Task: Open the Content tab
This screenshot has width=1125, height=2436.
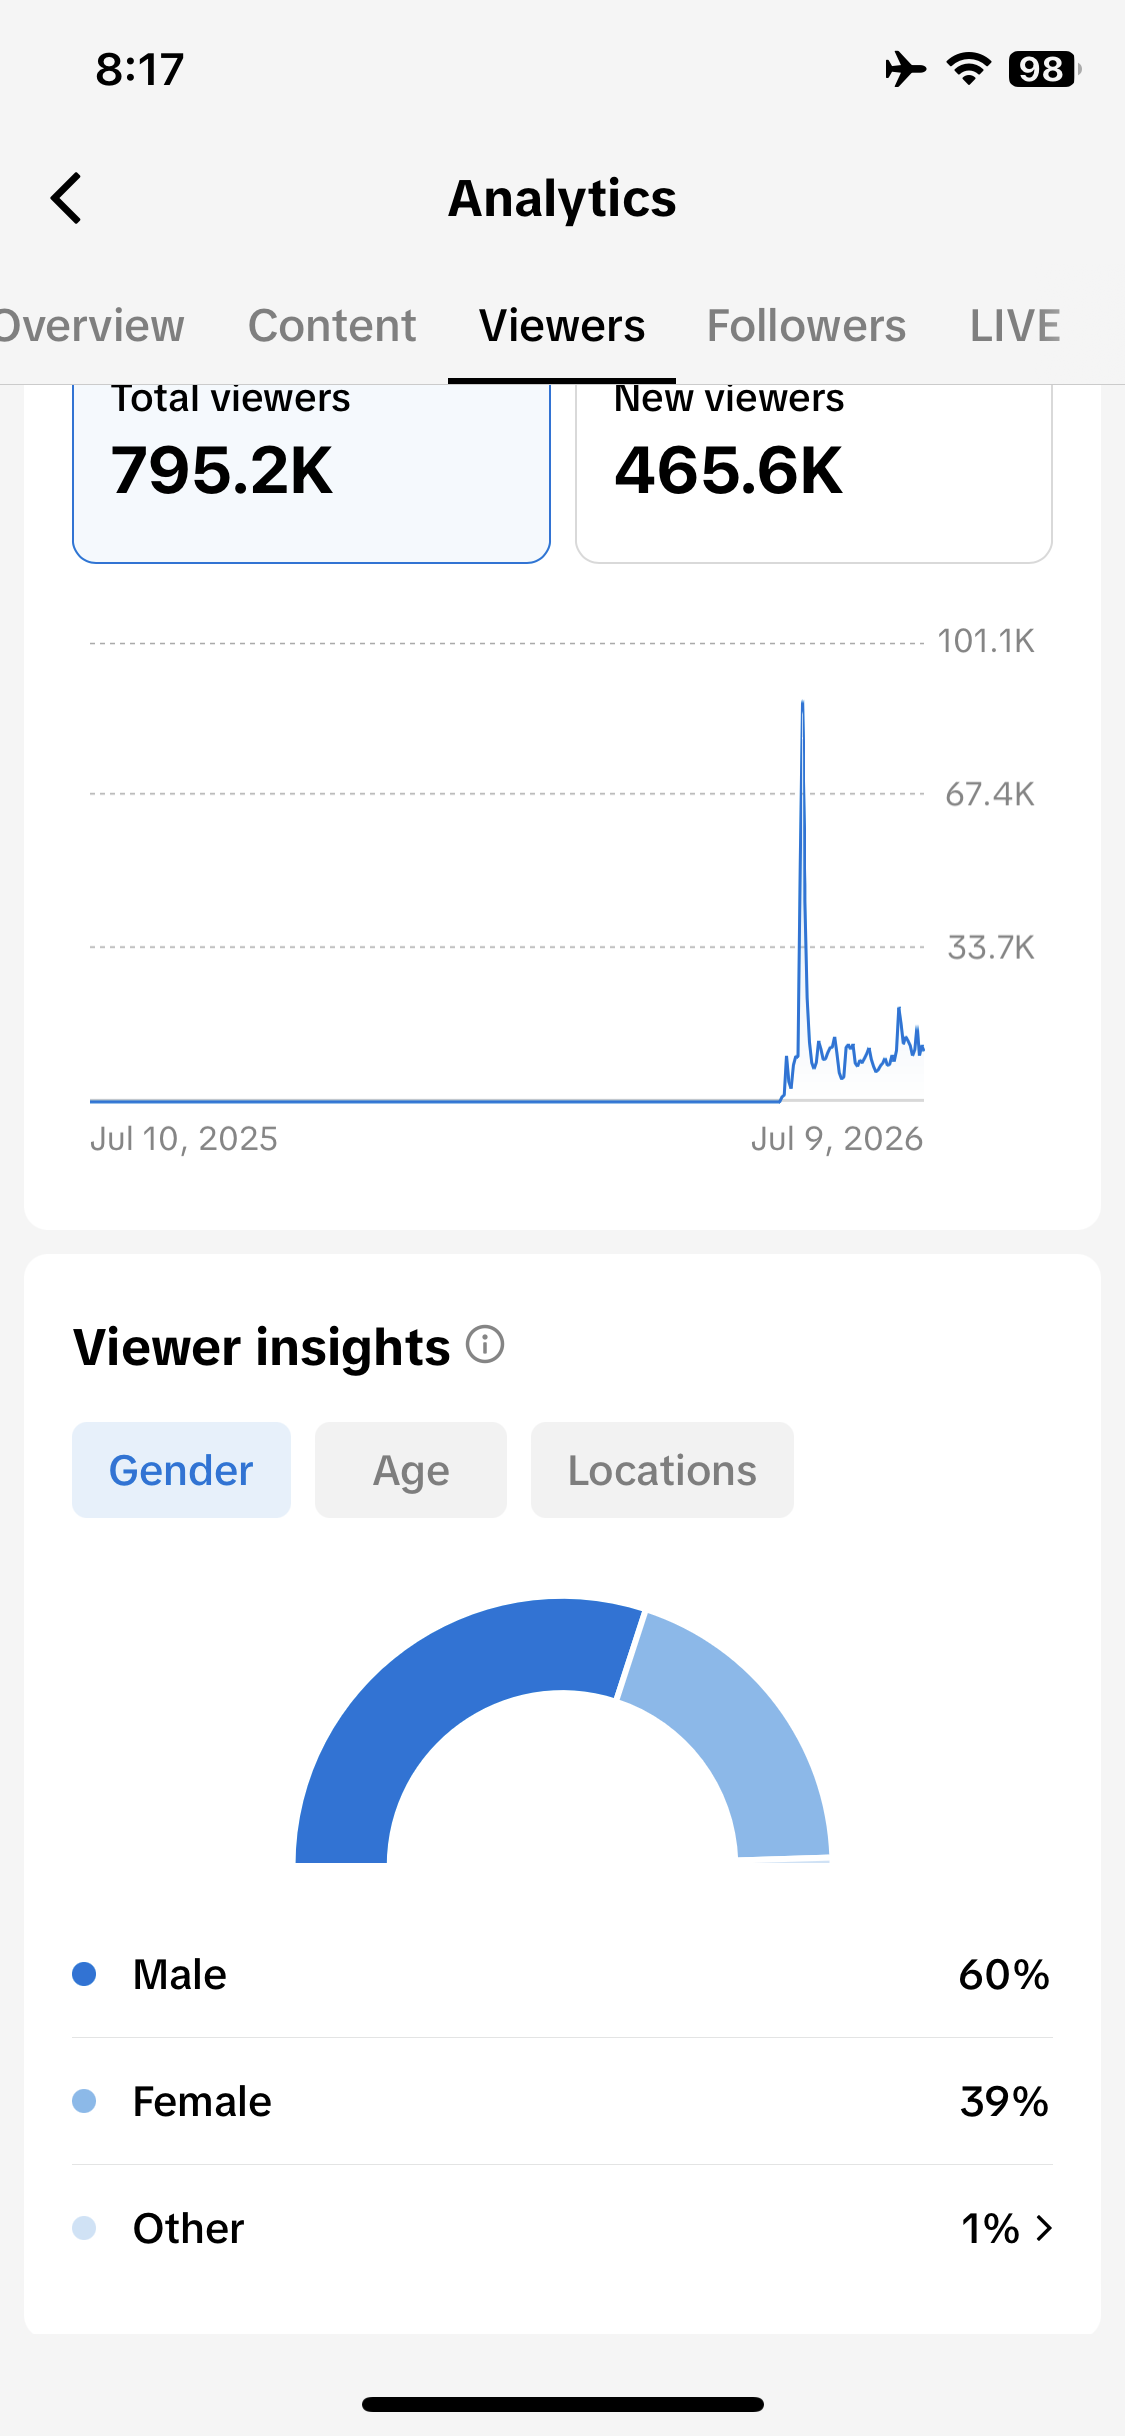Action: coord(332,326)
